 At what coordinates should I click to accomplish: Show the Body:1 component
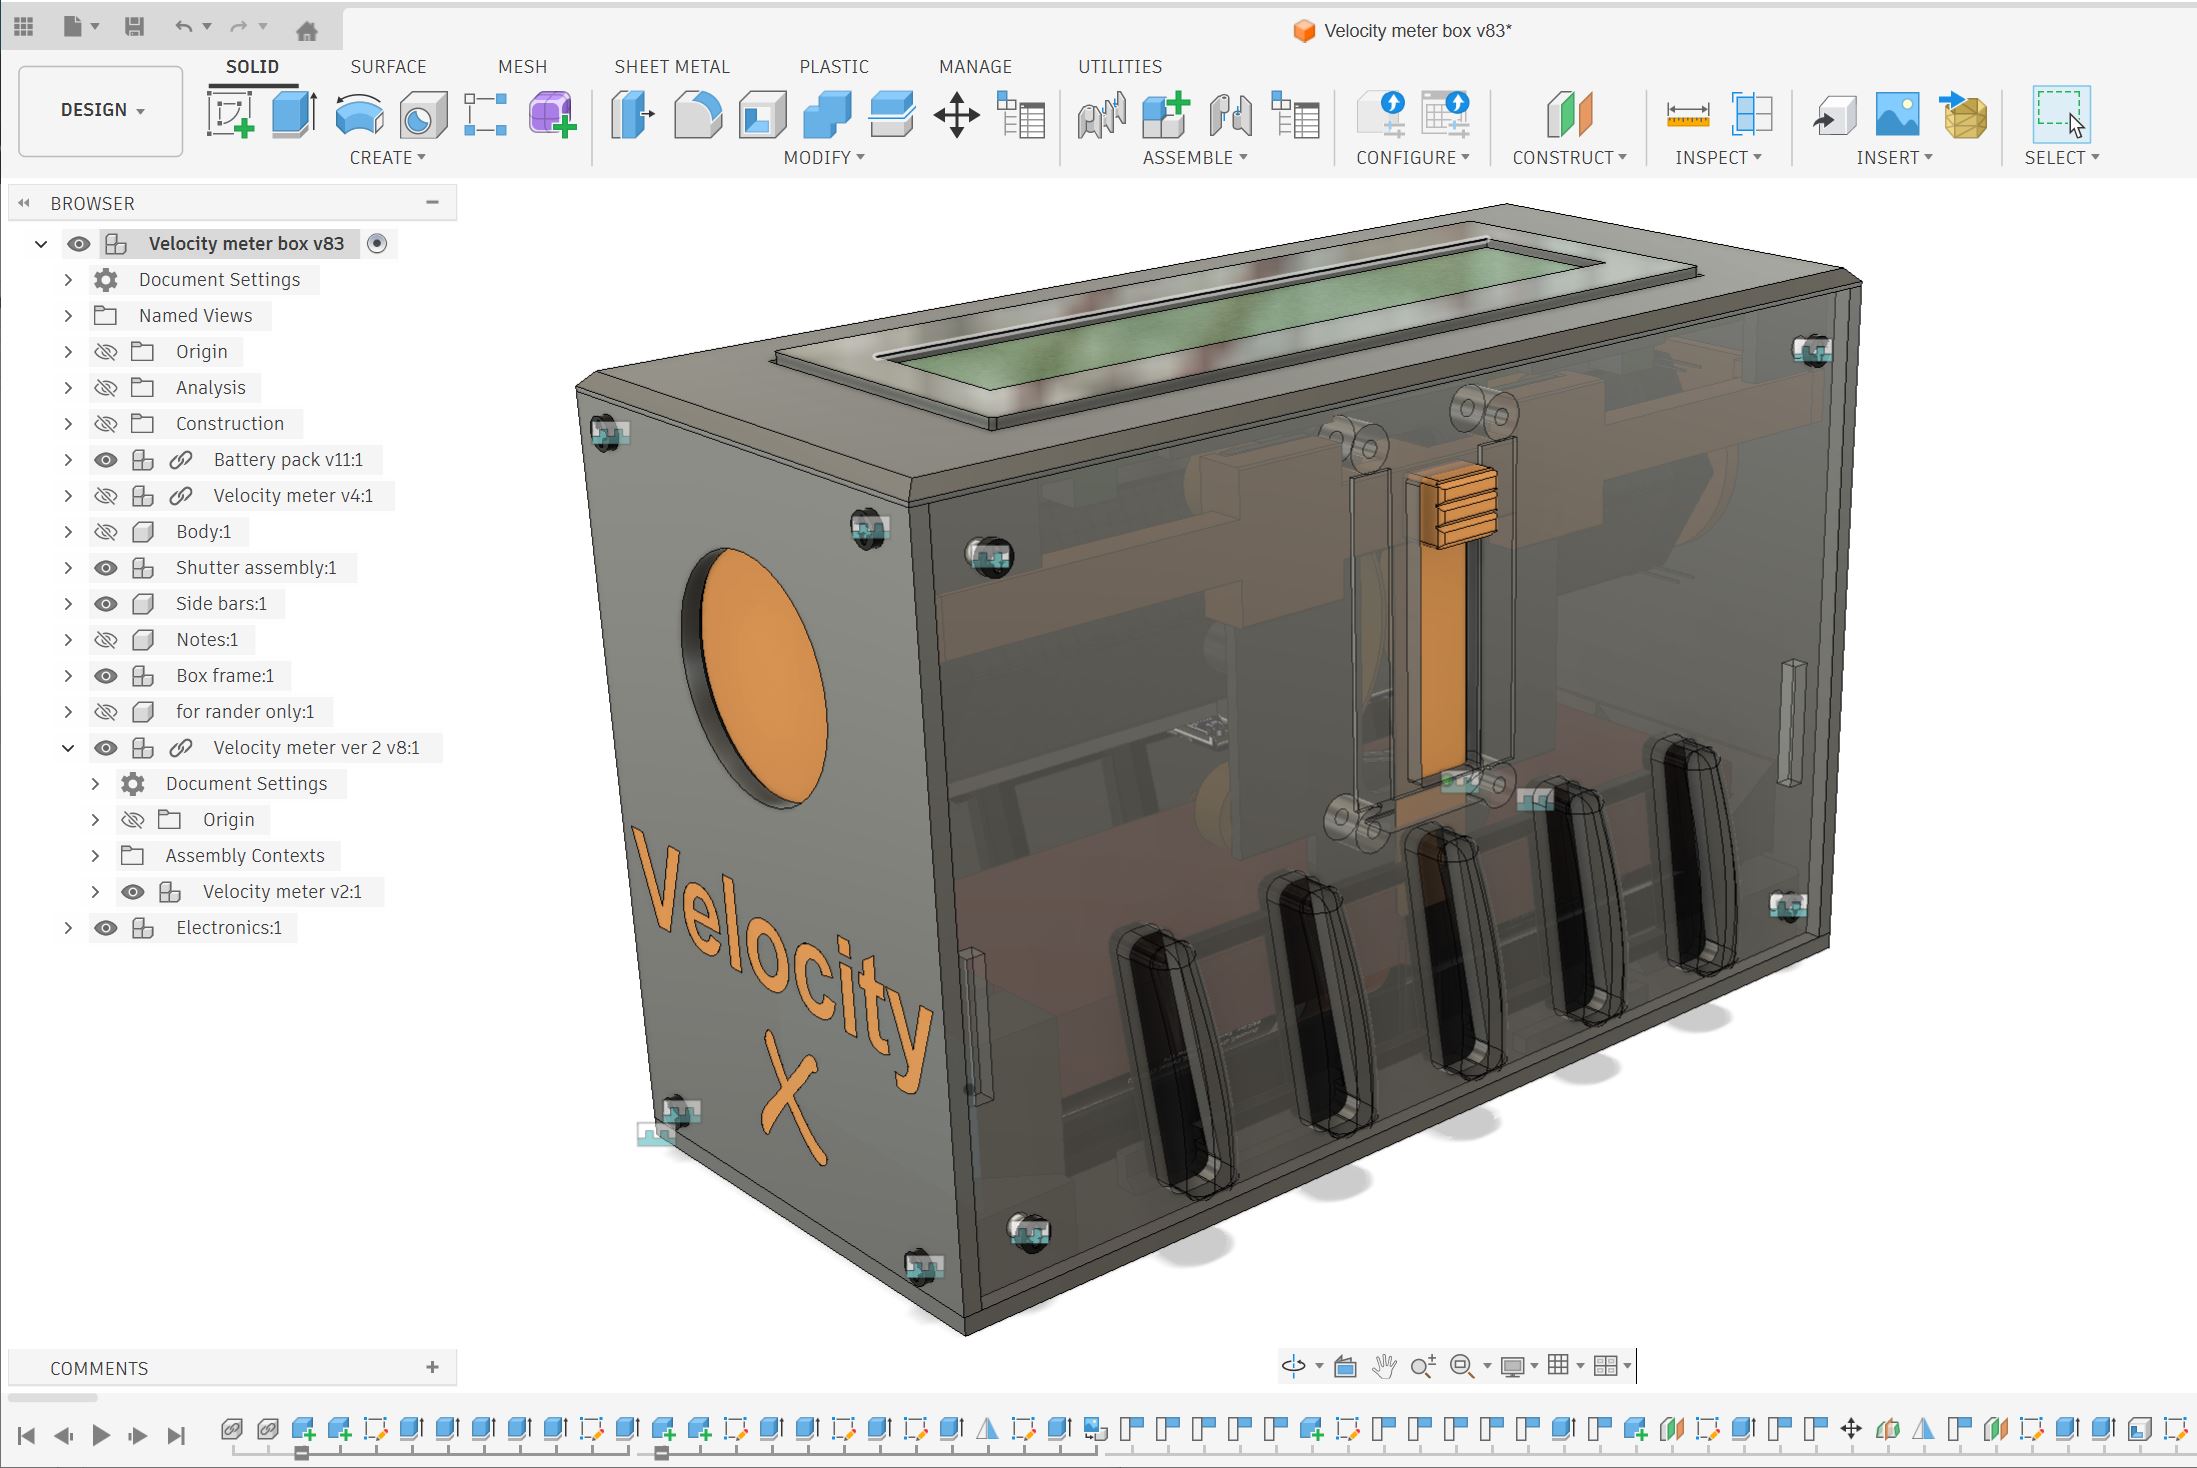point(106,532)
